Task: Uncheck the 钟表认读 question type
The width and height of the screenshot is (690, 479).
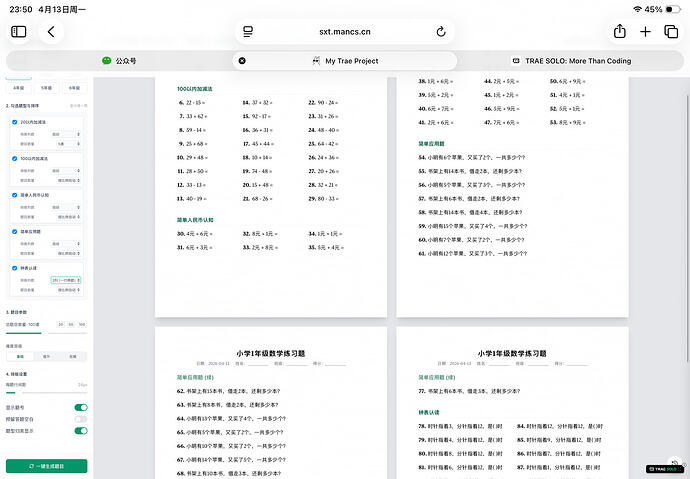Action: pyautogui.click(x=15, y=268)
